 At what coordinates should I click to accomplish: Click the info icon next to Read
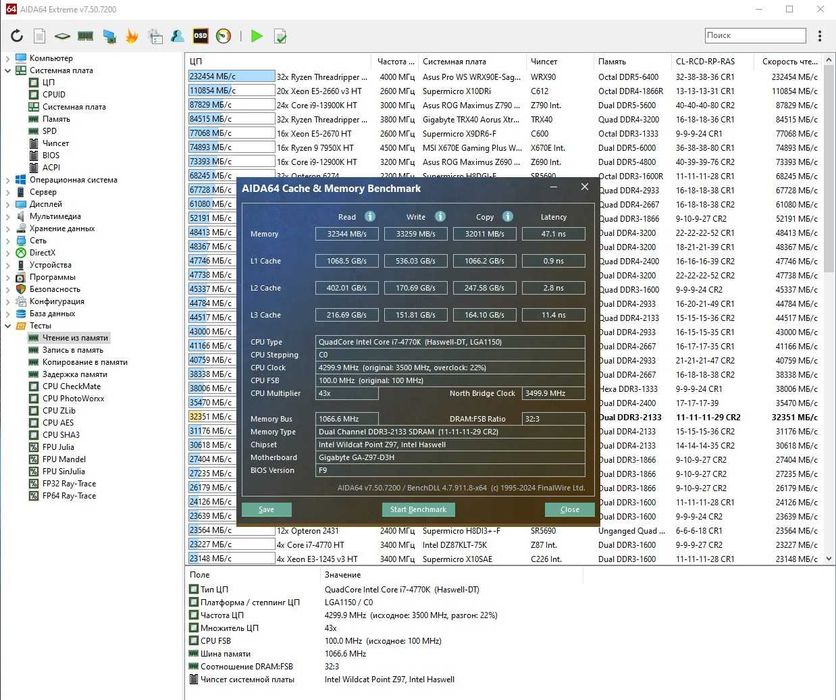click(x=370, y=216)
